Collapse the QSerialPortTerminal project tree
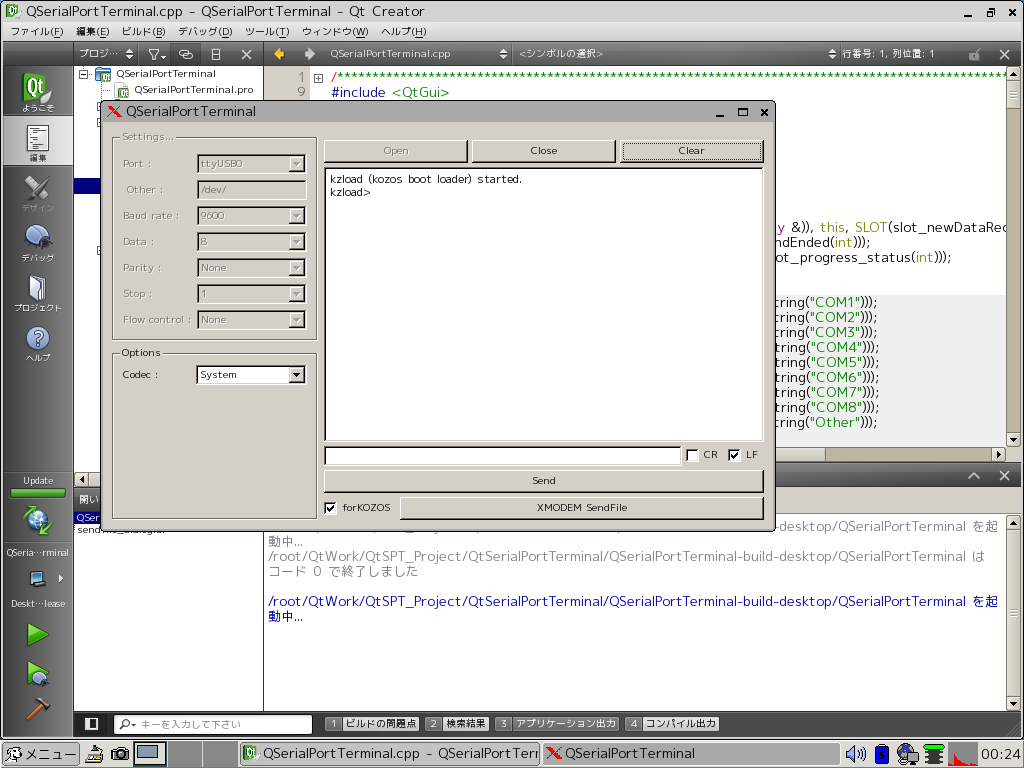 click(84, 74)
